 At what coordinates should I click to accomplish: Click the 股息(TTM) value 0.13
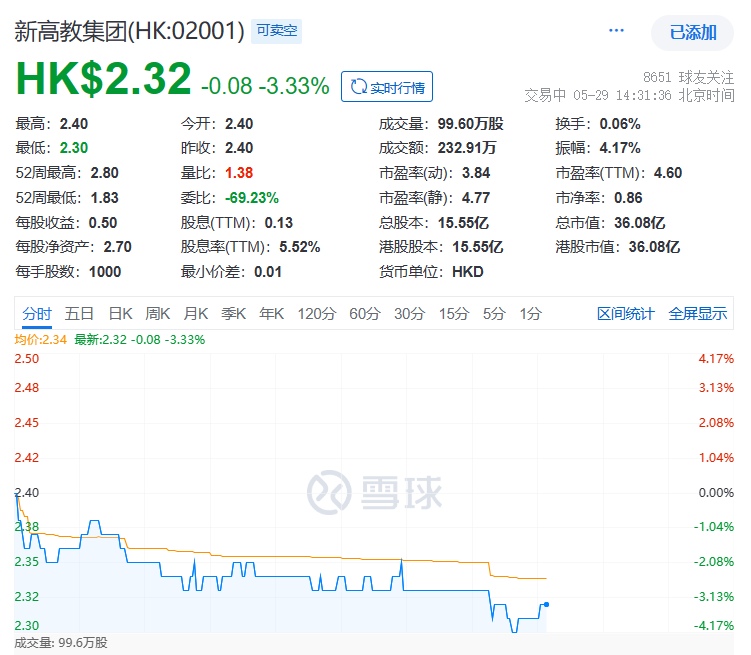click(x=279, y=223)
